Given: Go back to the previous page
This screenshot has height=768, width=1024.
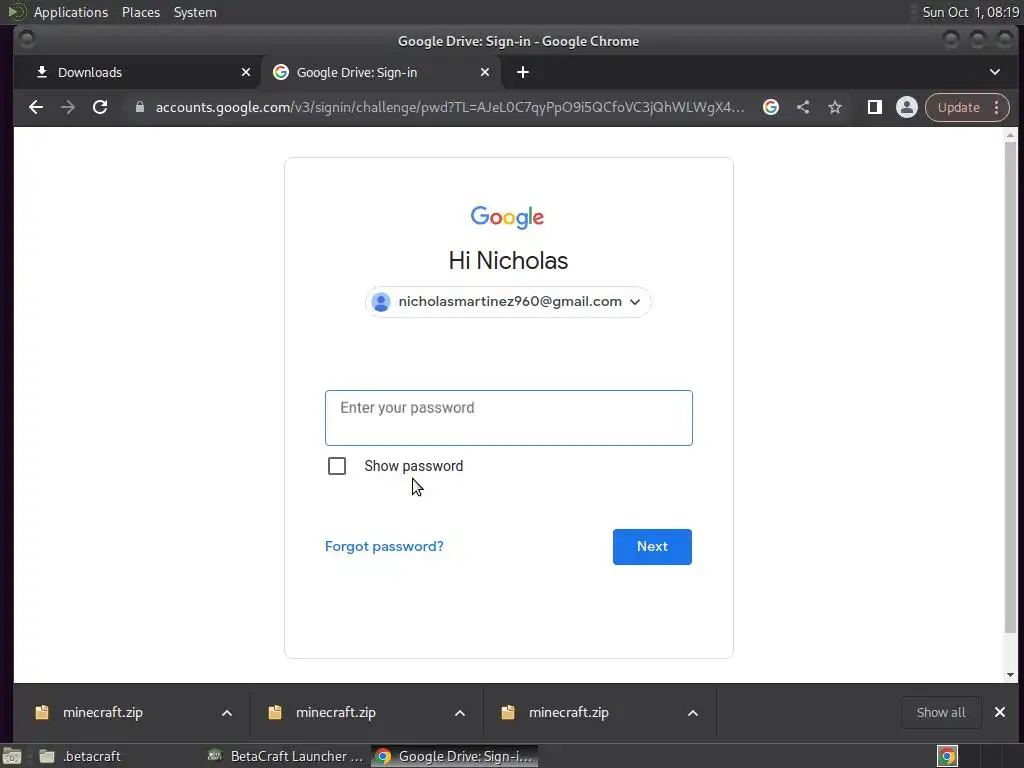Looking at the screenshot, I should pos(36,107).
